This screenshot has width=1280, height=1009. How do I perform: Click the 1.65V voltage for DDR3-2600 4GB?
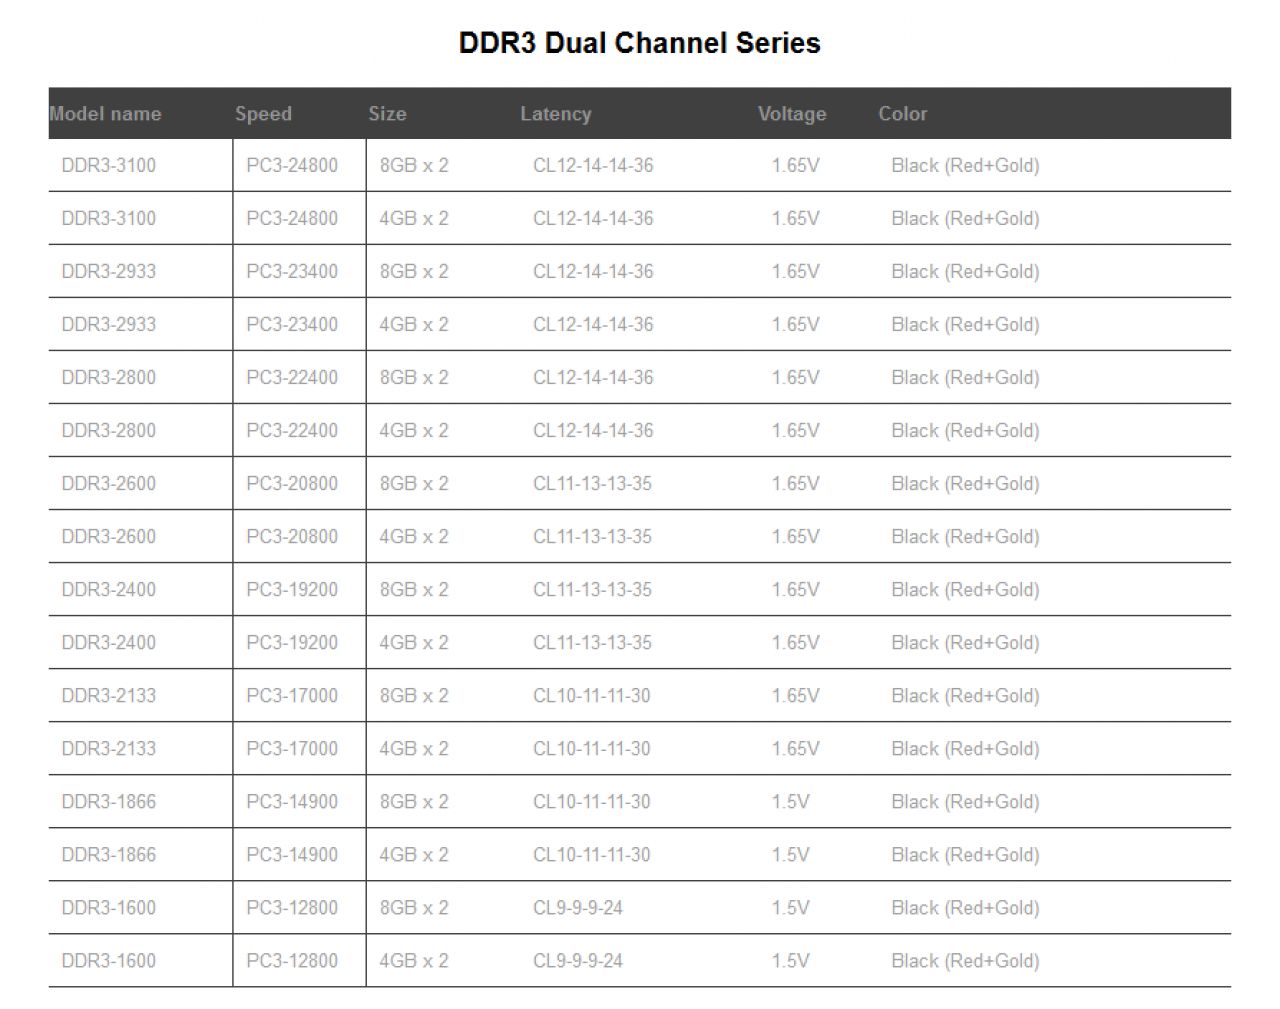point(795,537)
